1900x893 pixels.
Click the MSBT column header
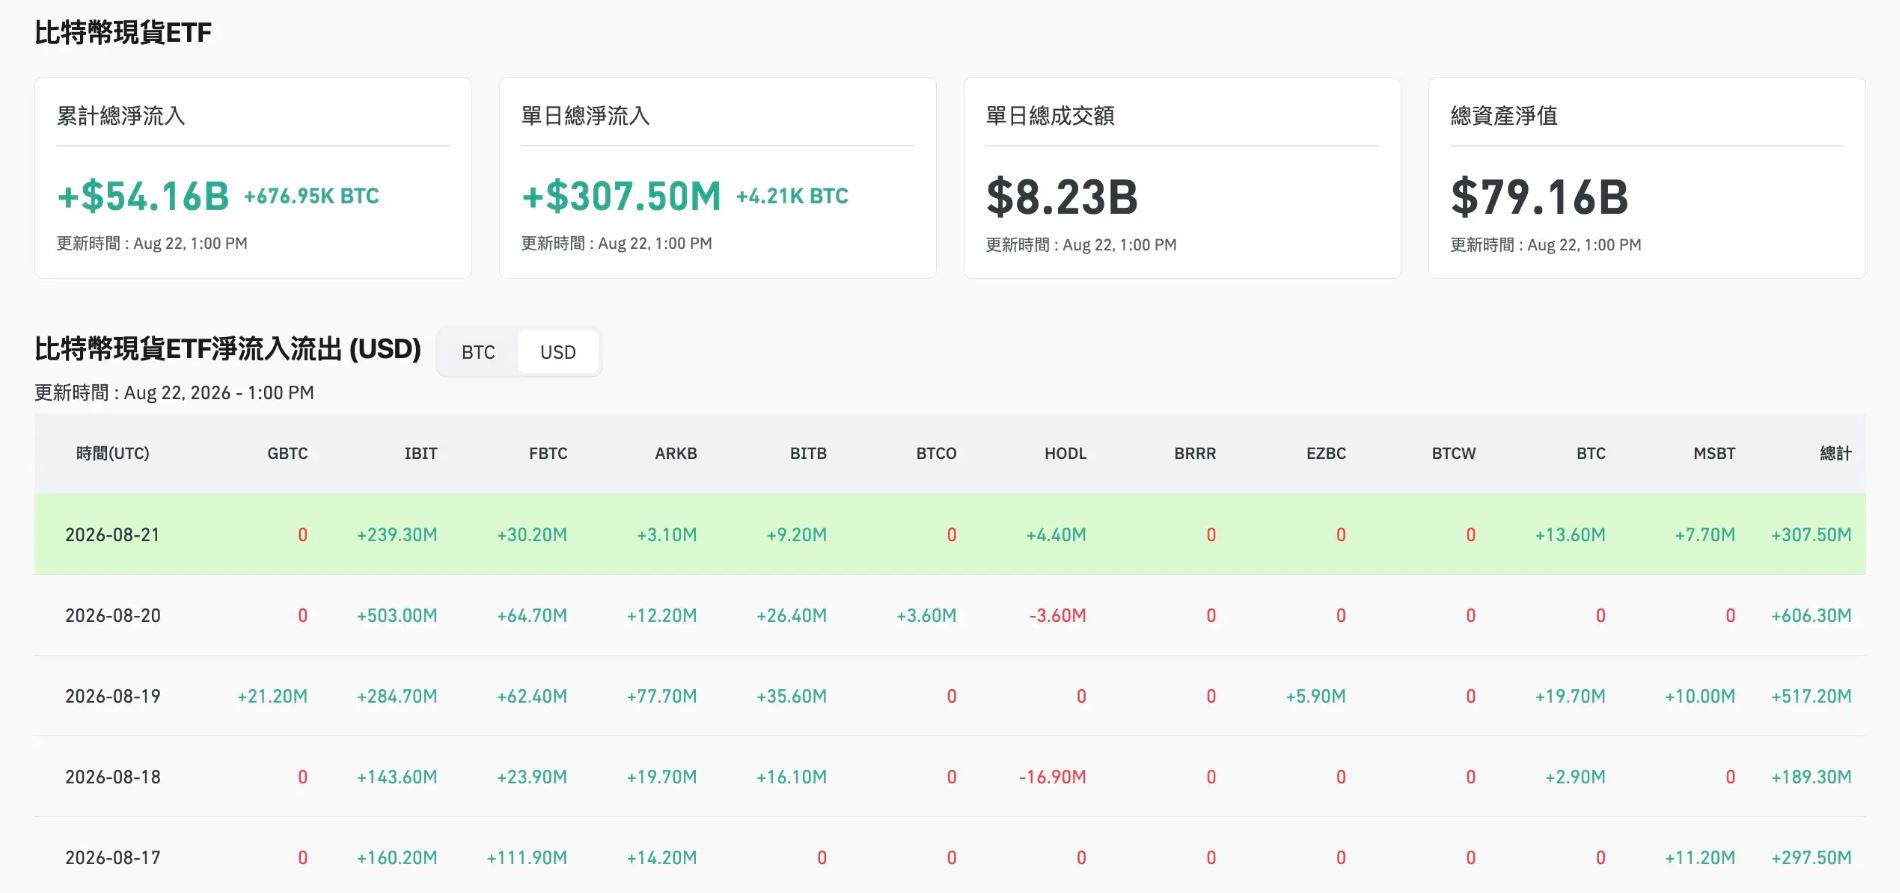[1714, 453]
